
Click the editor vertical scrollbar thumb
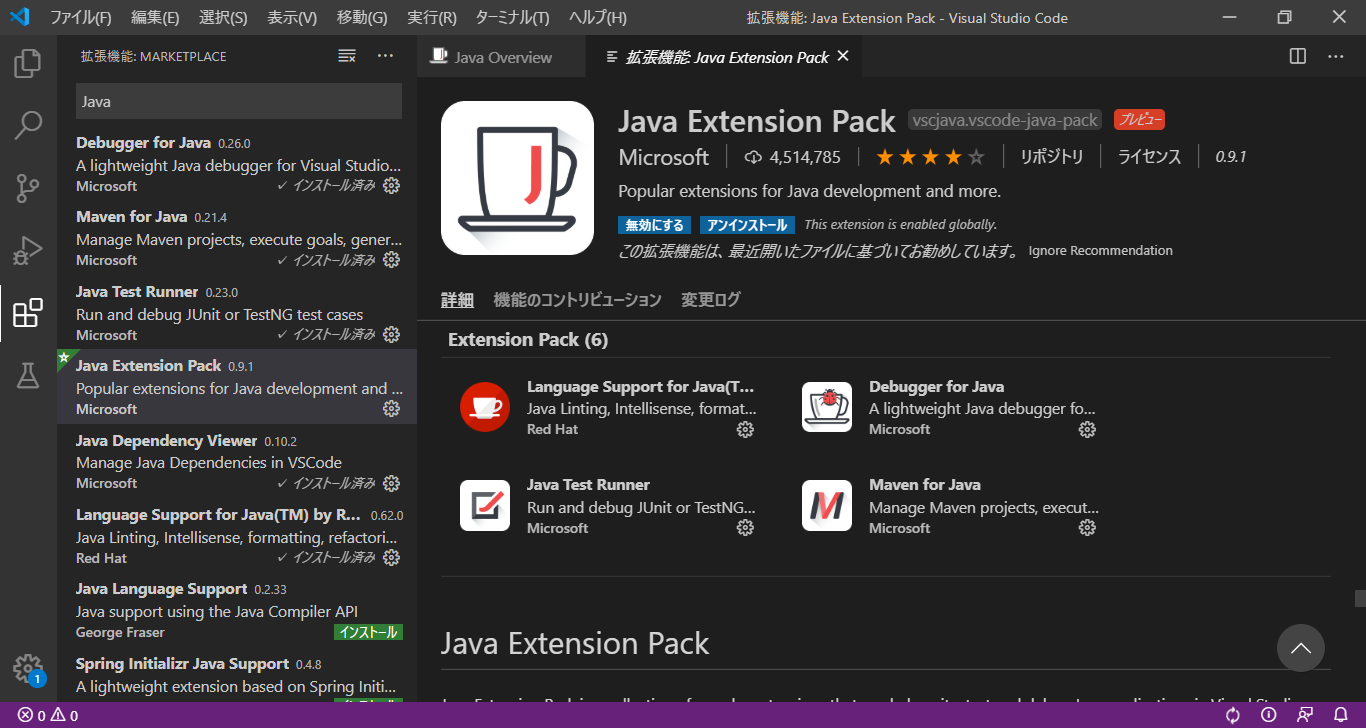pos(1360,598)
